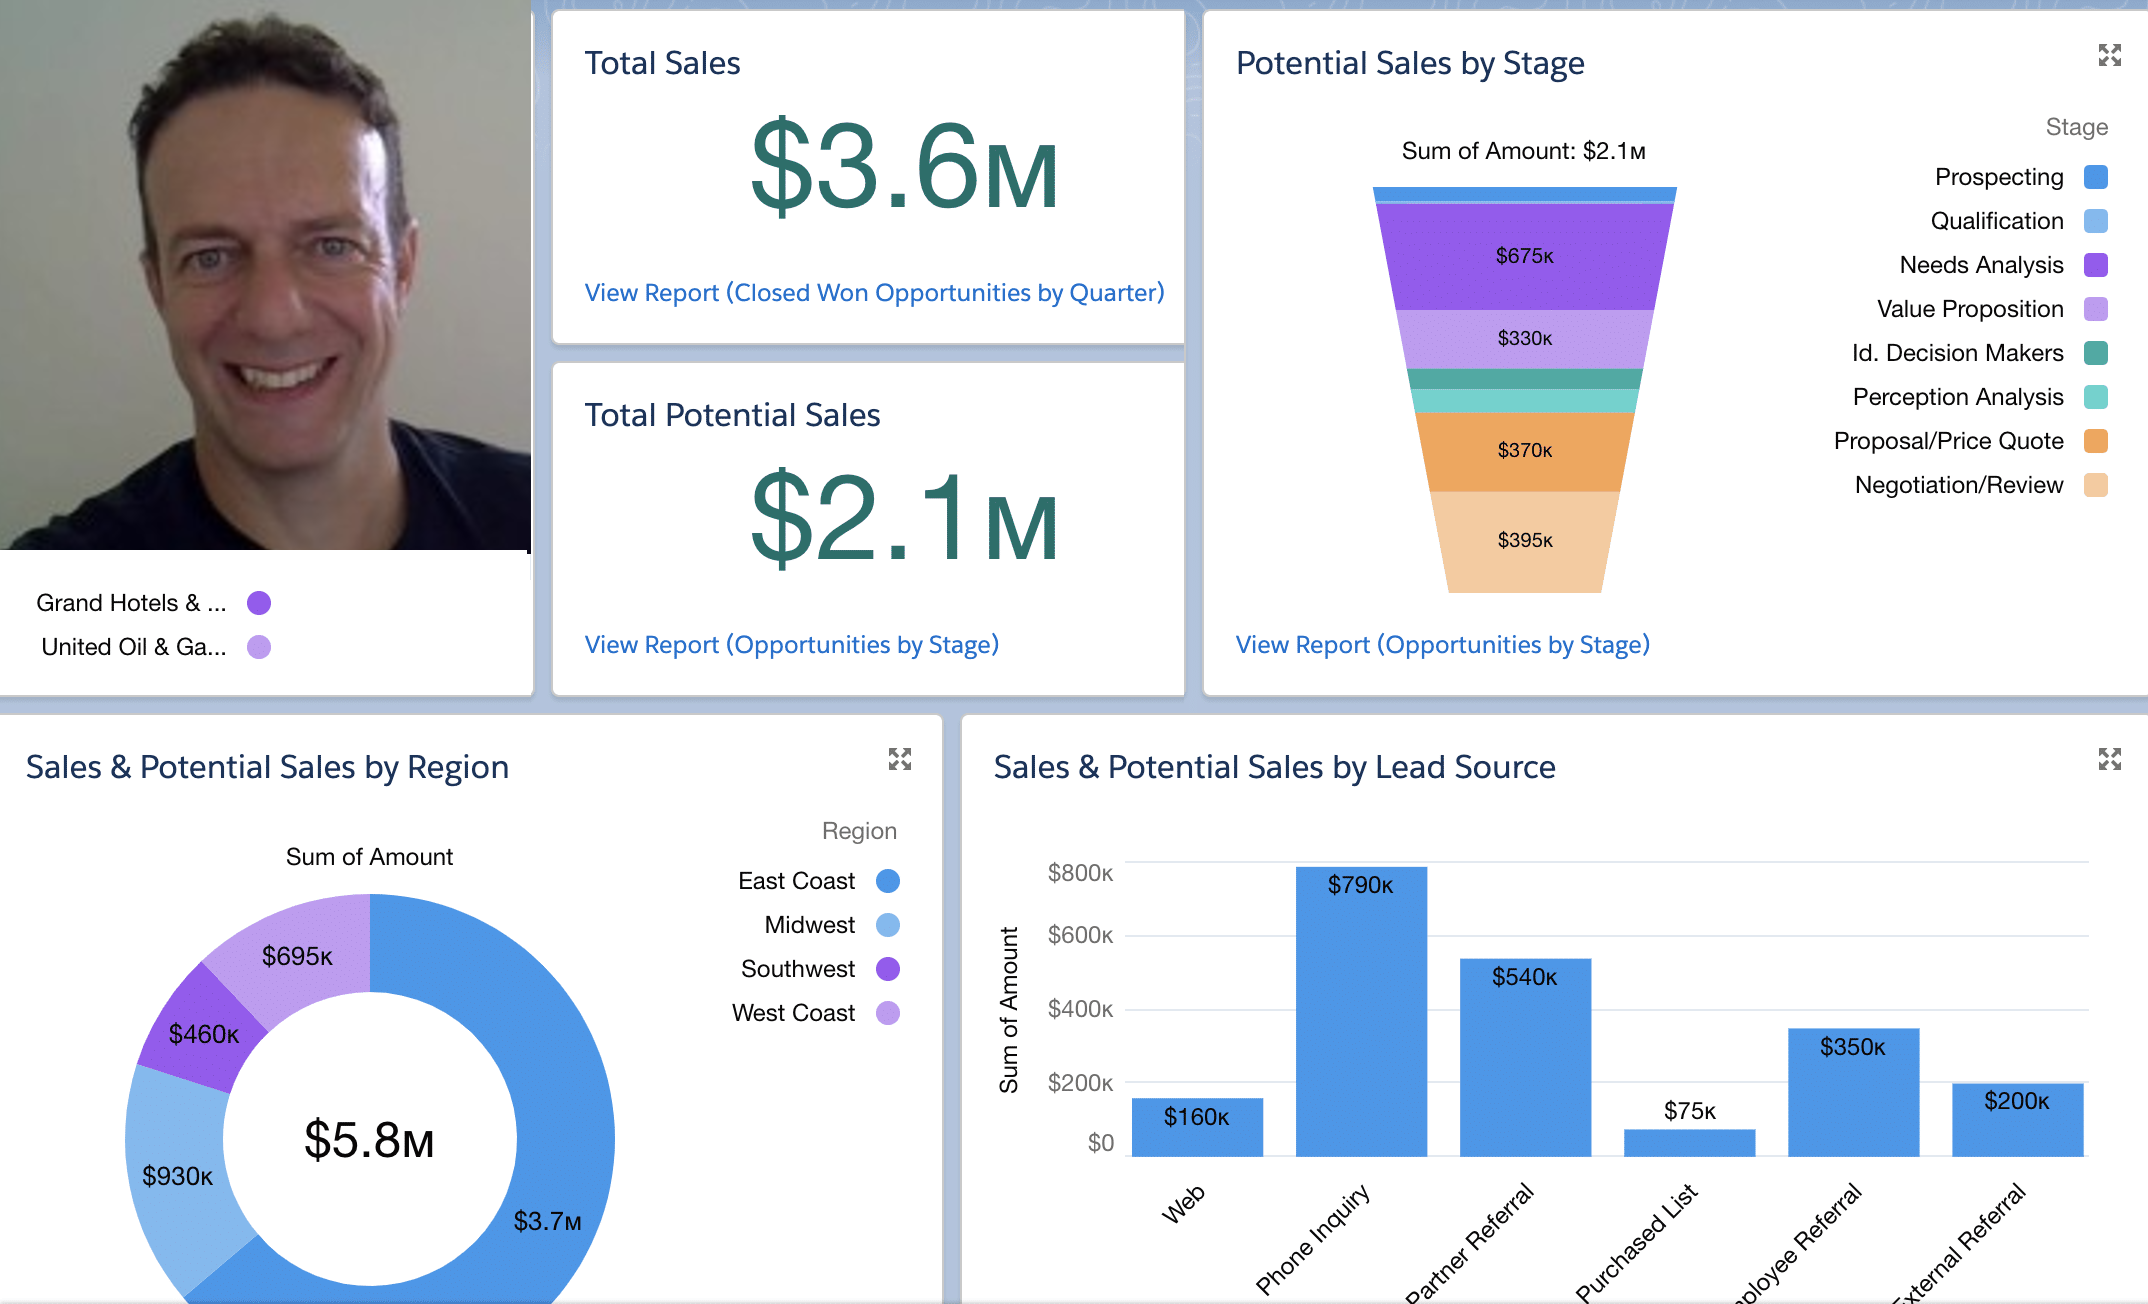The width and height of the screenshot is (2148, 1304).
Task: Select the $675k Needs Analysis funnel segment
Action: (x=1525, y=256)
